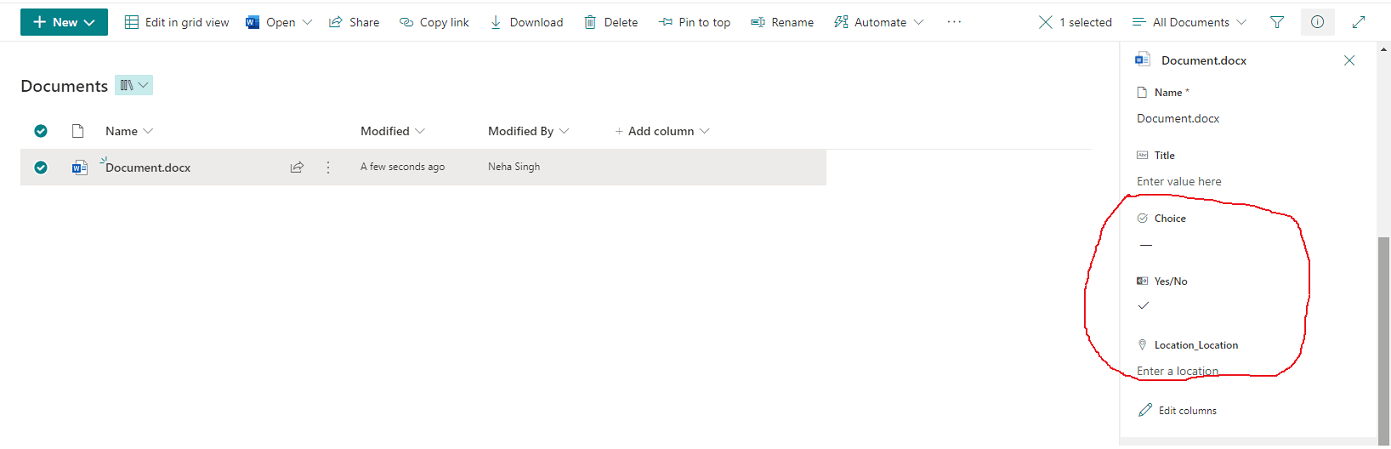Image resolution: width=1391 pixels, height=449 pixels.
Task: Expand the Open dropdown chevron
Action: tap(307, 22)
